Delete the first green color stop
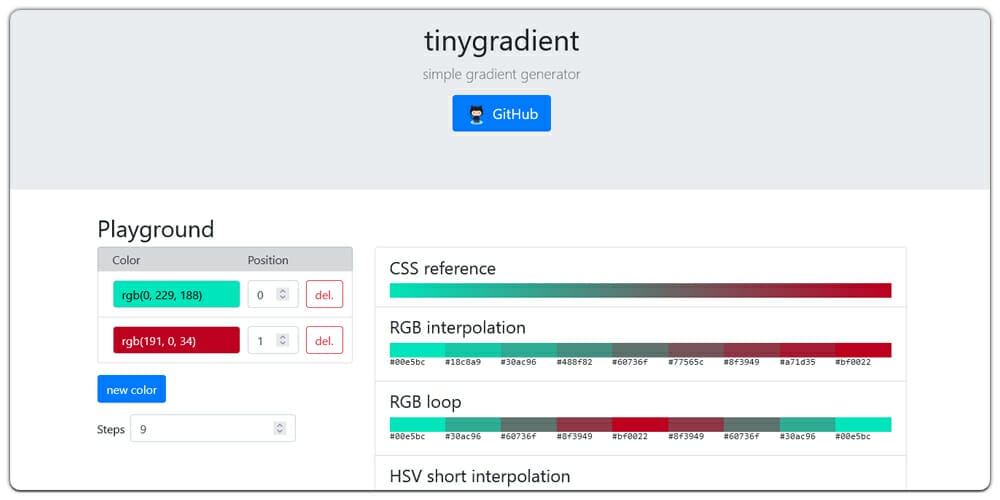The width and height of the screenshot is (1000, 500). (x=324, y=294)
